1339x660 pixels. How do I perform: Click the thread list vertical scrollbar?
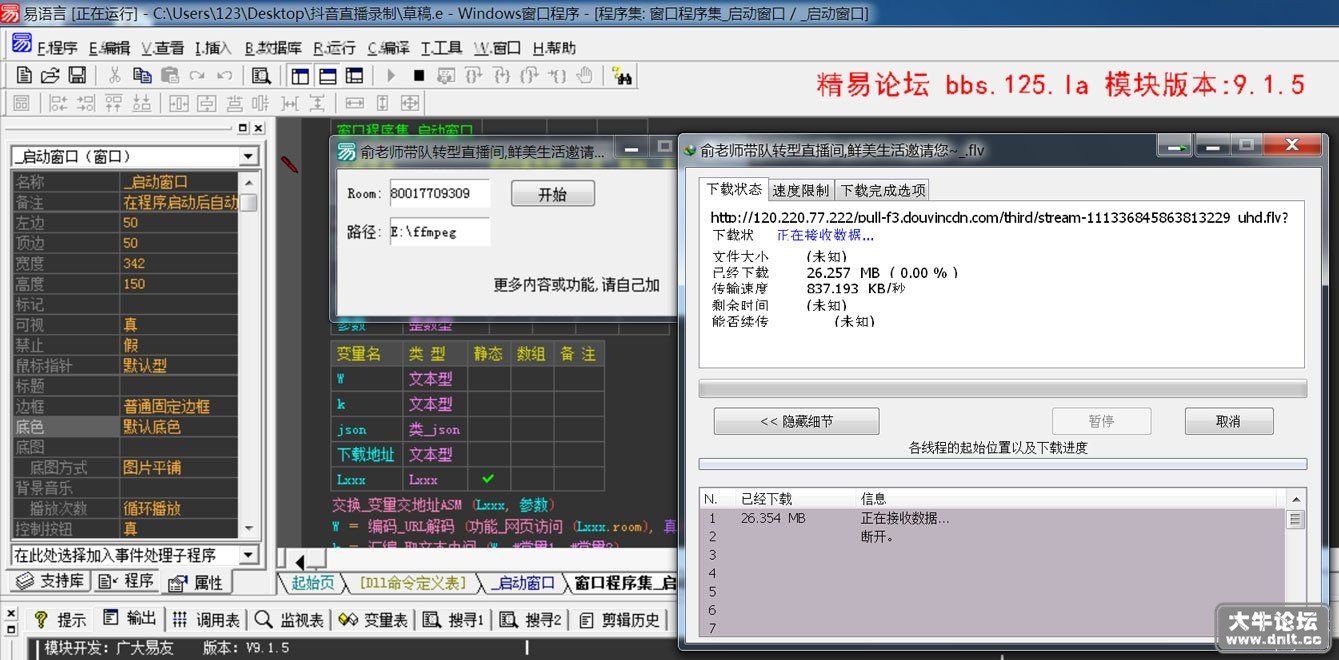1295,562
